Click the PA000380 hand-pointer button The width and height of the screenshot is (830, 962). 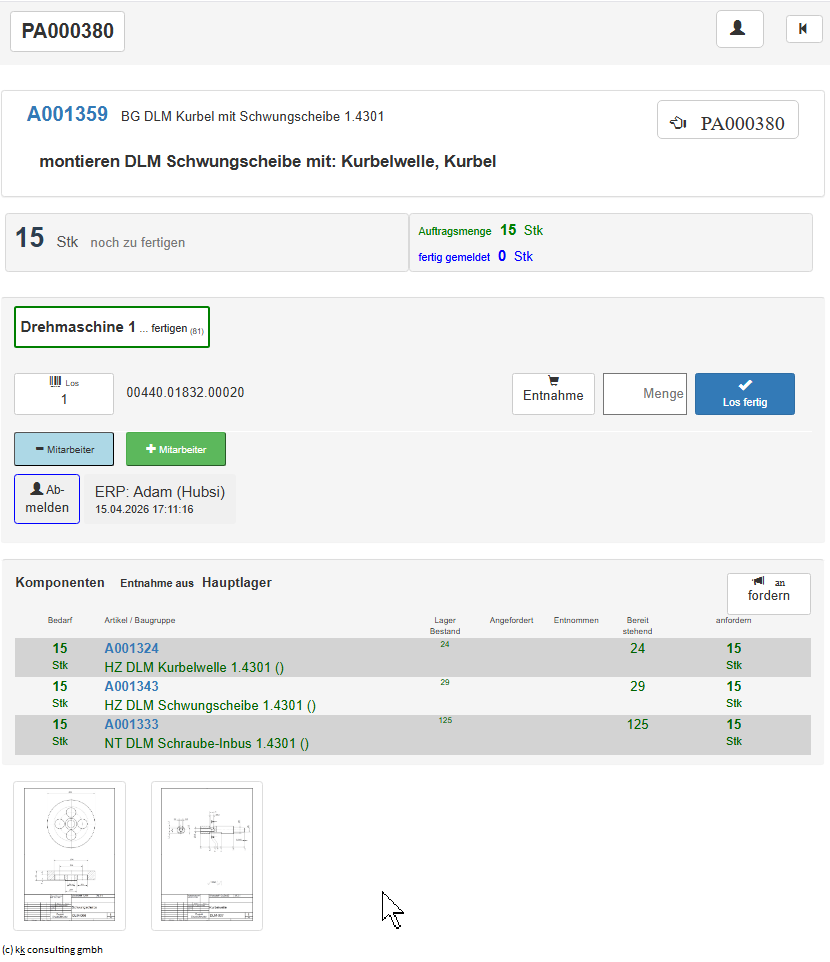tap(728, 120)
